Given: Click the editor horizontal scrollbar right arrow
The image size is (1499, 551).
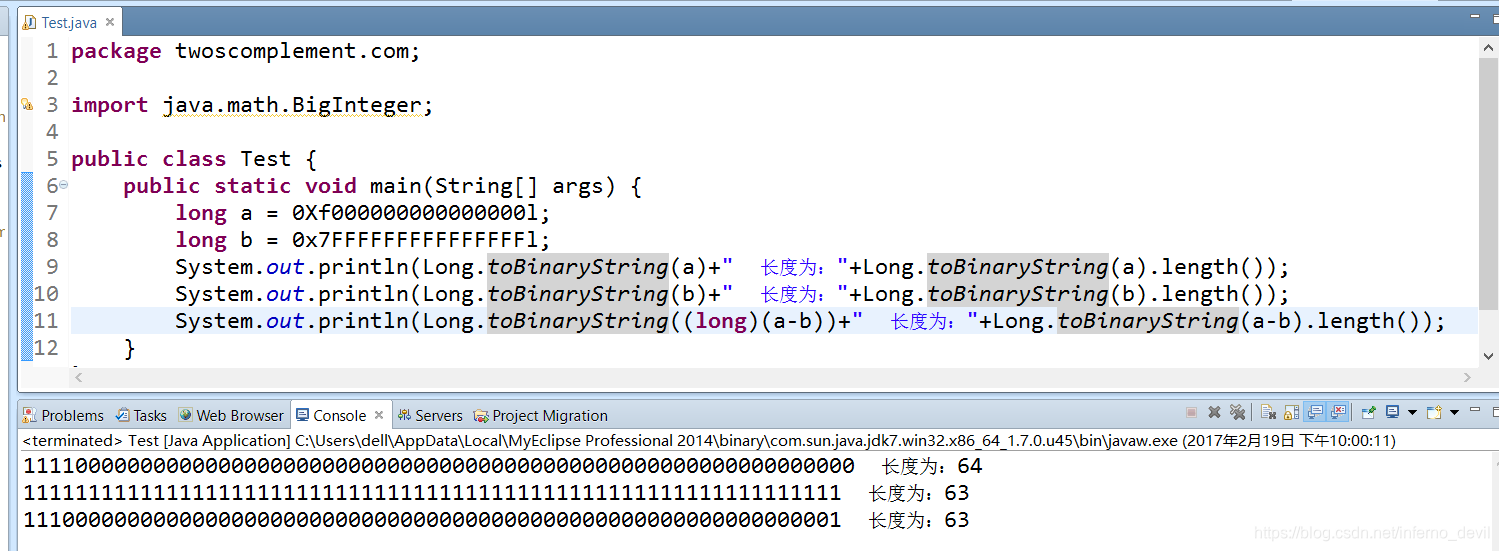Looking at the screenshot, I should click(x=1467, y=377).
